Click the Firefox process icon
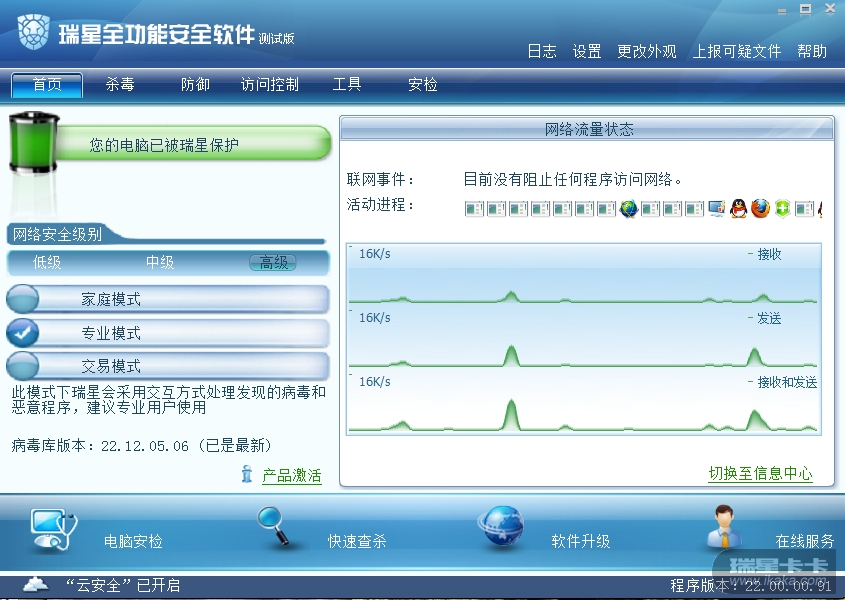 [760, 209]
